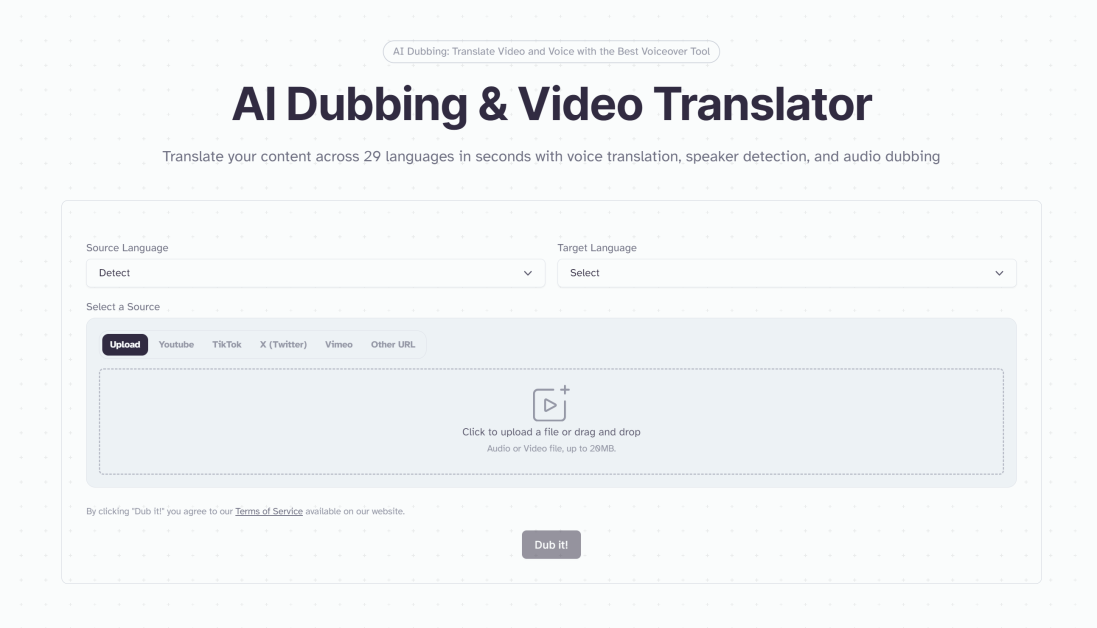Open the Terms of Service link

coord(267,510)
